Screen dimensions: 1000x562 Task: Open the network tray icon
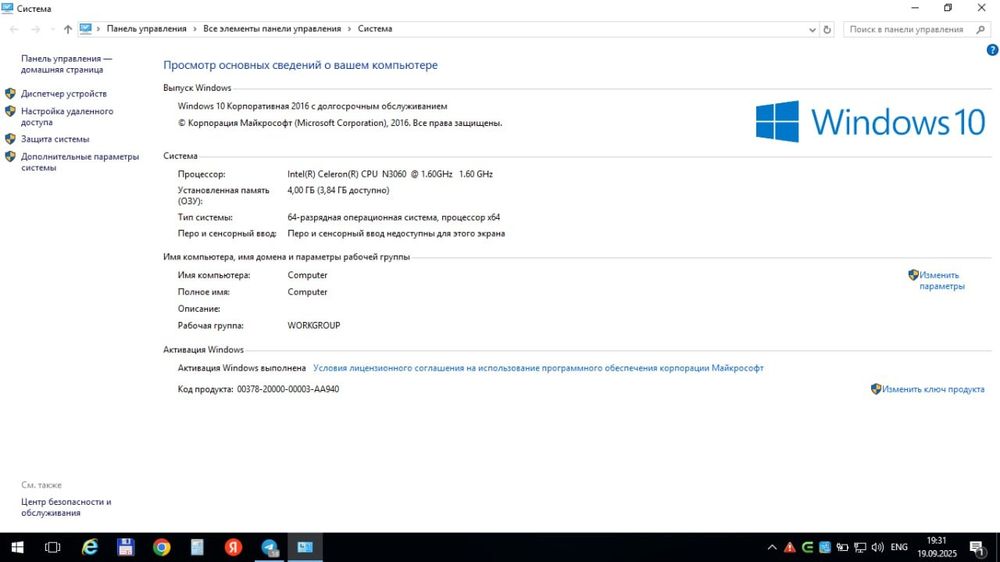point(860,547)
